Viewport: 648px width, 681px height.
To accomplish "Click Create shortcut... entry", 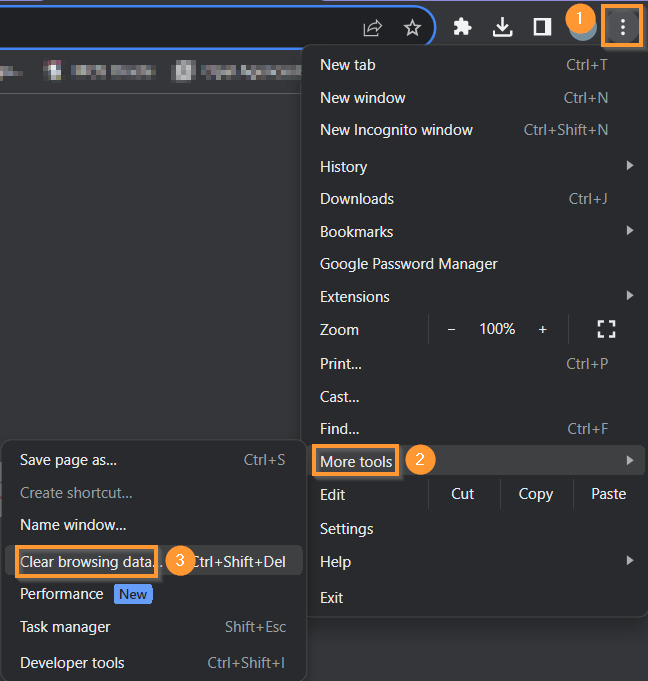I will tap(153, 493).
